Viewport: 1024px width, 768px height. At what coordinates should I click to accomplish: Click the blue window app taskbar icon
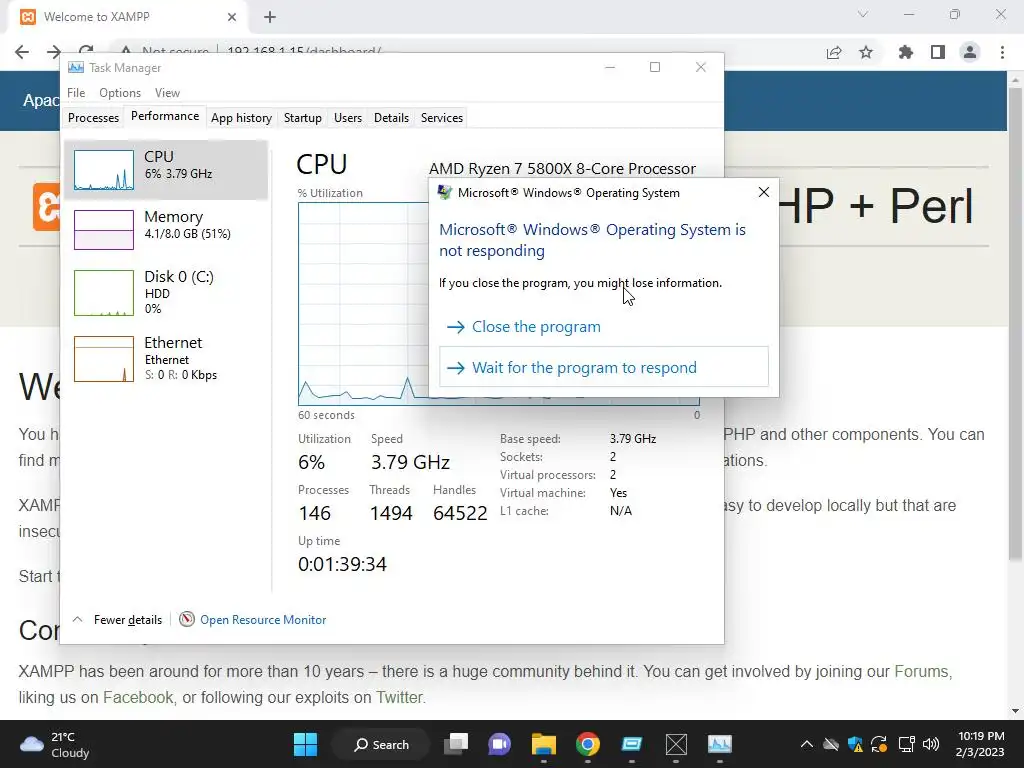632,744
